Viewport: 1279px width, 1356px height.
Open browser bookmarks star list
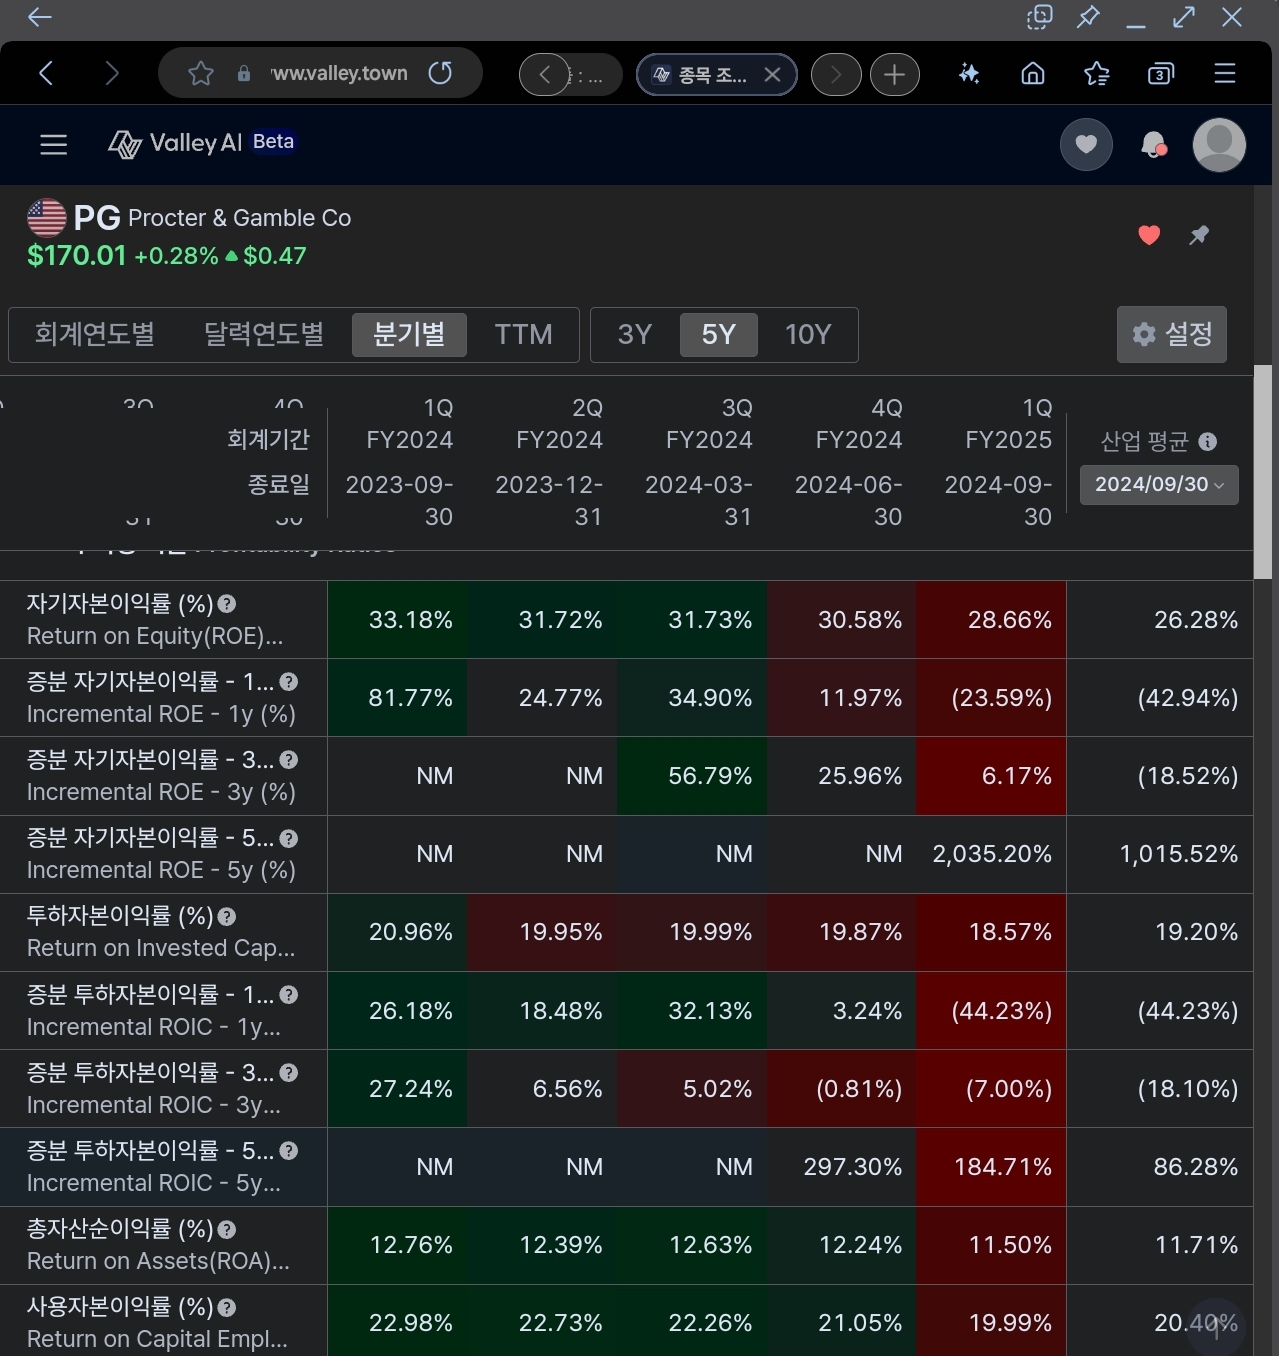click(x=1096, y=73)
